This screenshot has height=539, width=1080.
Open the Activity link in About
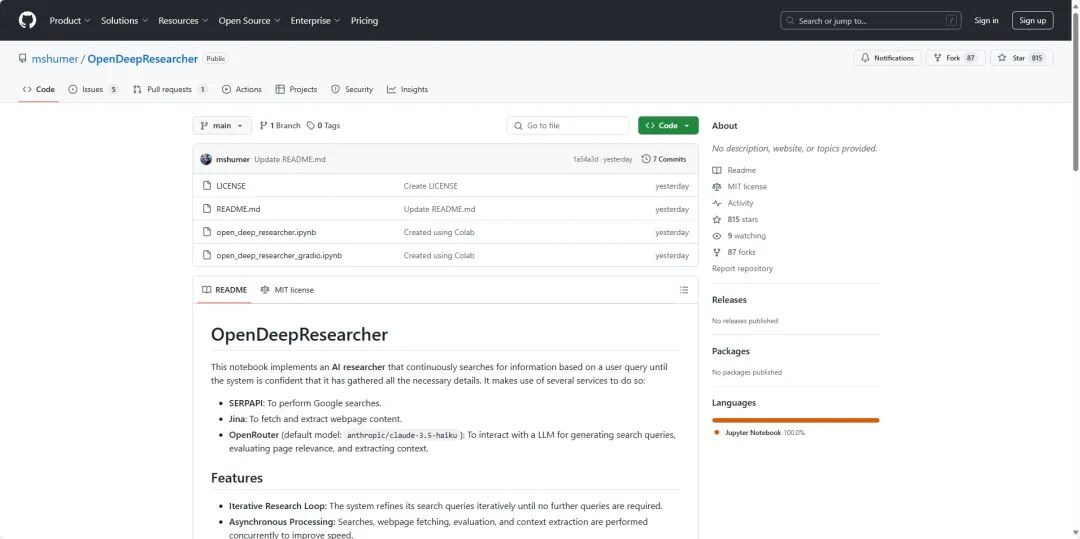(740, 203)
